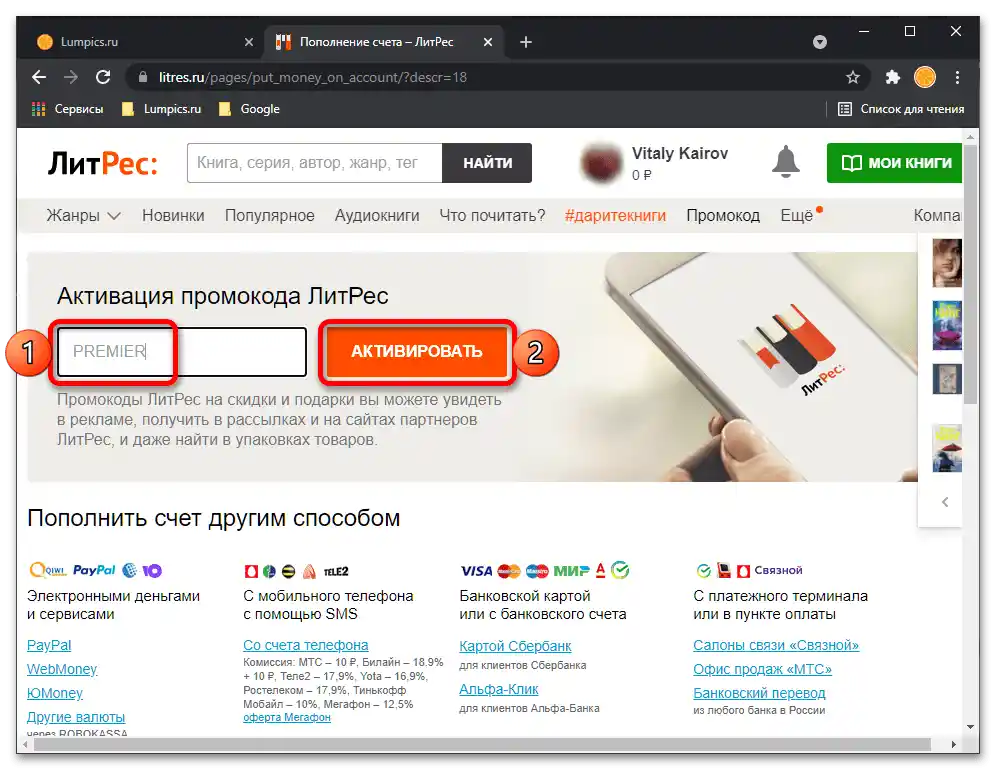996x770 pixels.
Task: Click the vertical page scrollbar
Action: (x=970, y=274)
